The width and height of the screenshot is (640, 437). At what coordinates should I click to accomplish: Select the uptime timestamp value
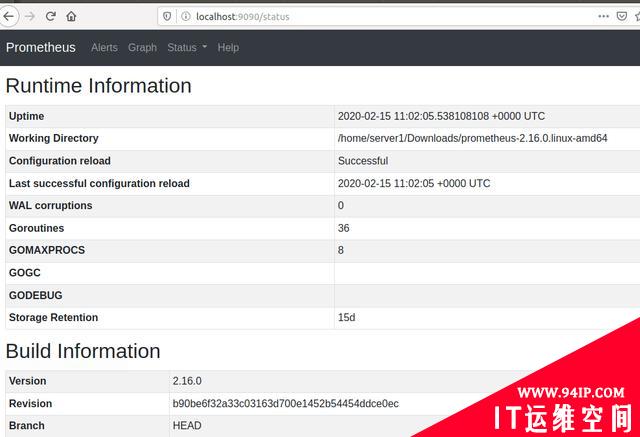[441, 116]
